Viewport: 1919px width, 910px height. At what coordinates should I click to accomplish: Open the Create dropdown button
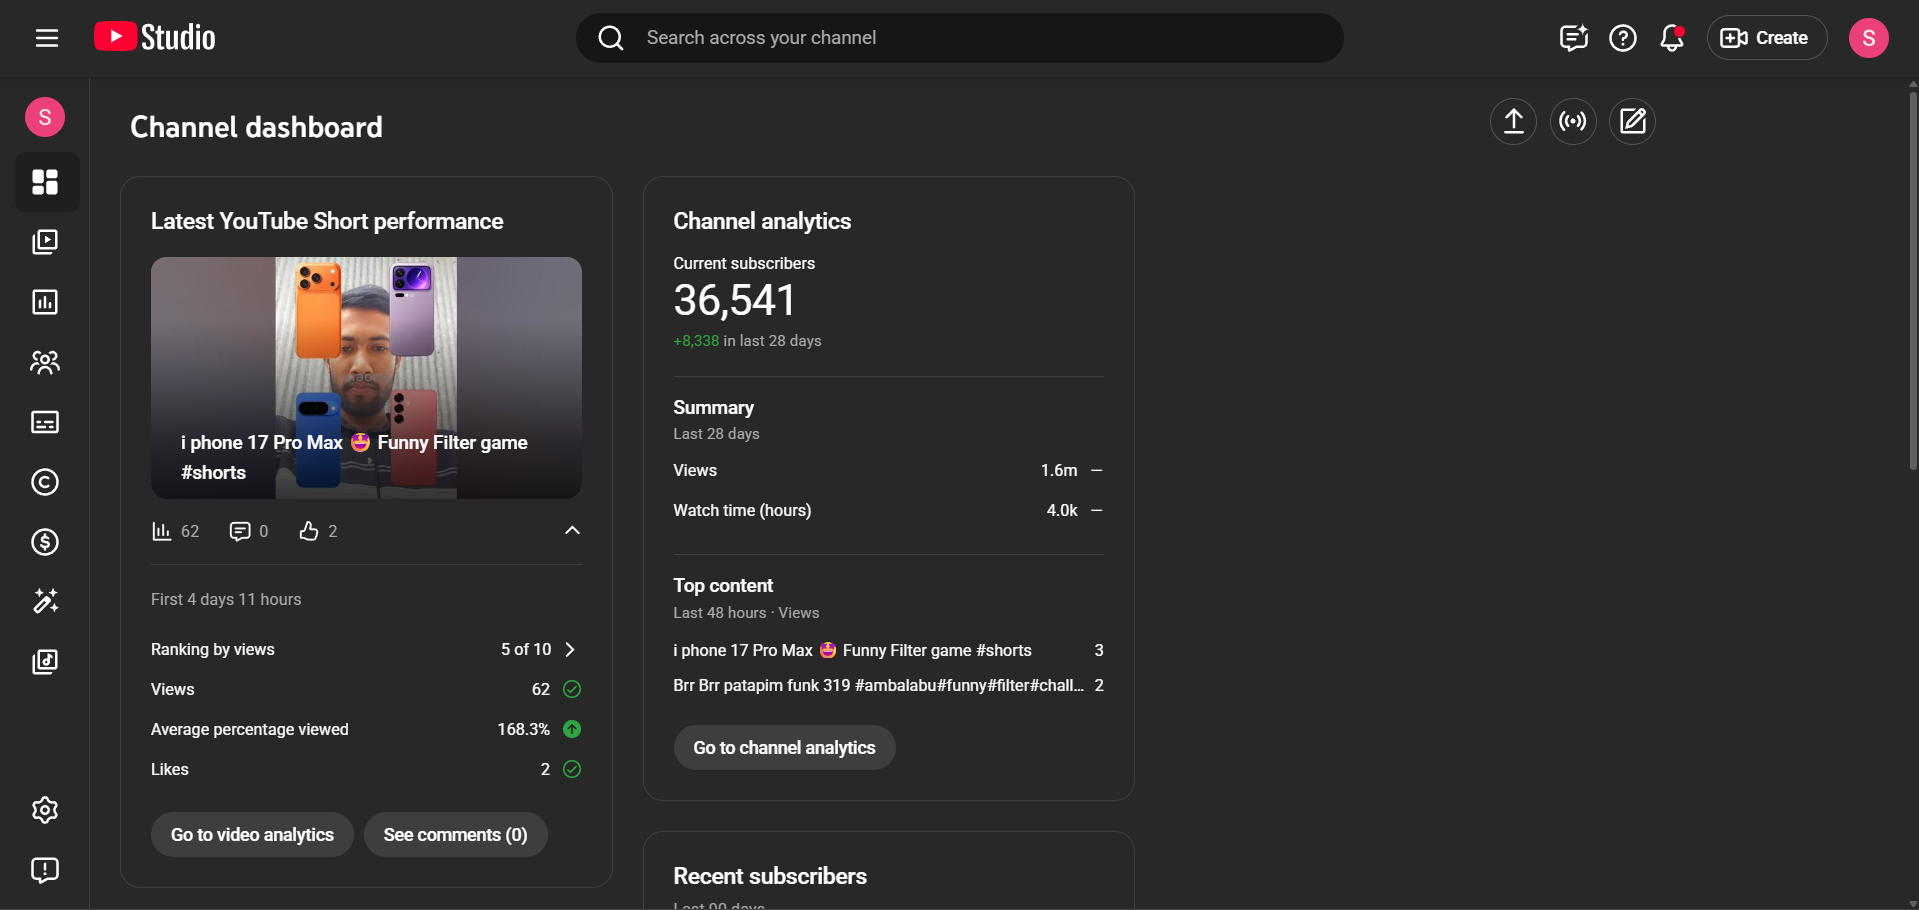click(1766, 38)
